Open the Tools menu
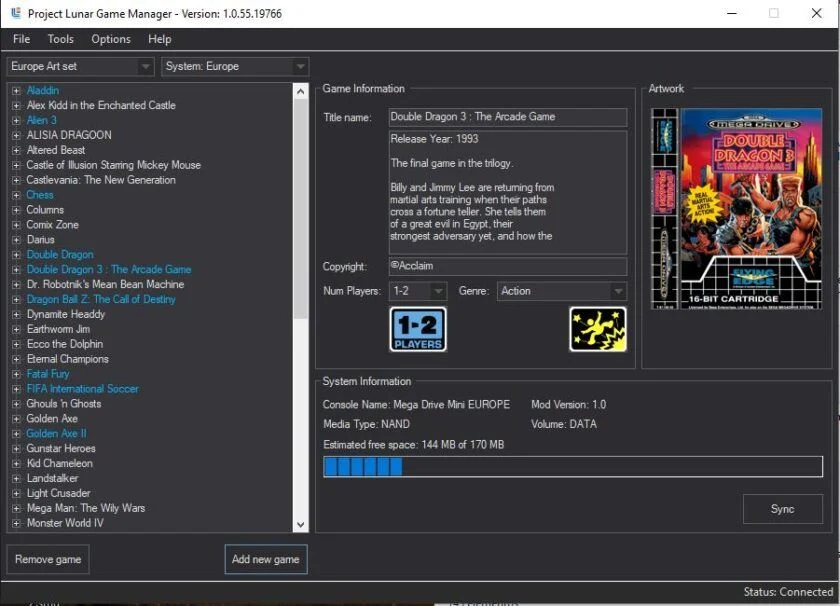Viewport: 840px width, 606px height. tap(61, 39)
